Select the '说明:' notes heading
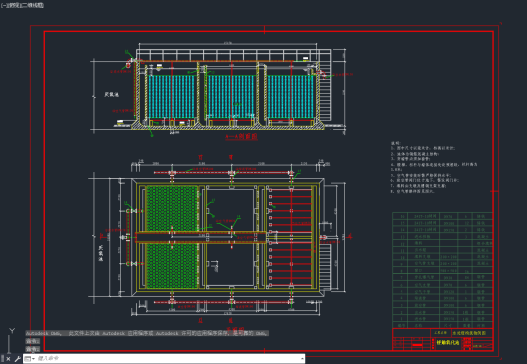 (x=396, y=143)
